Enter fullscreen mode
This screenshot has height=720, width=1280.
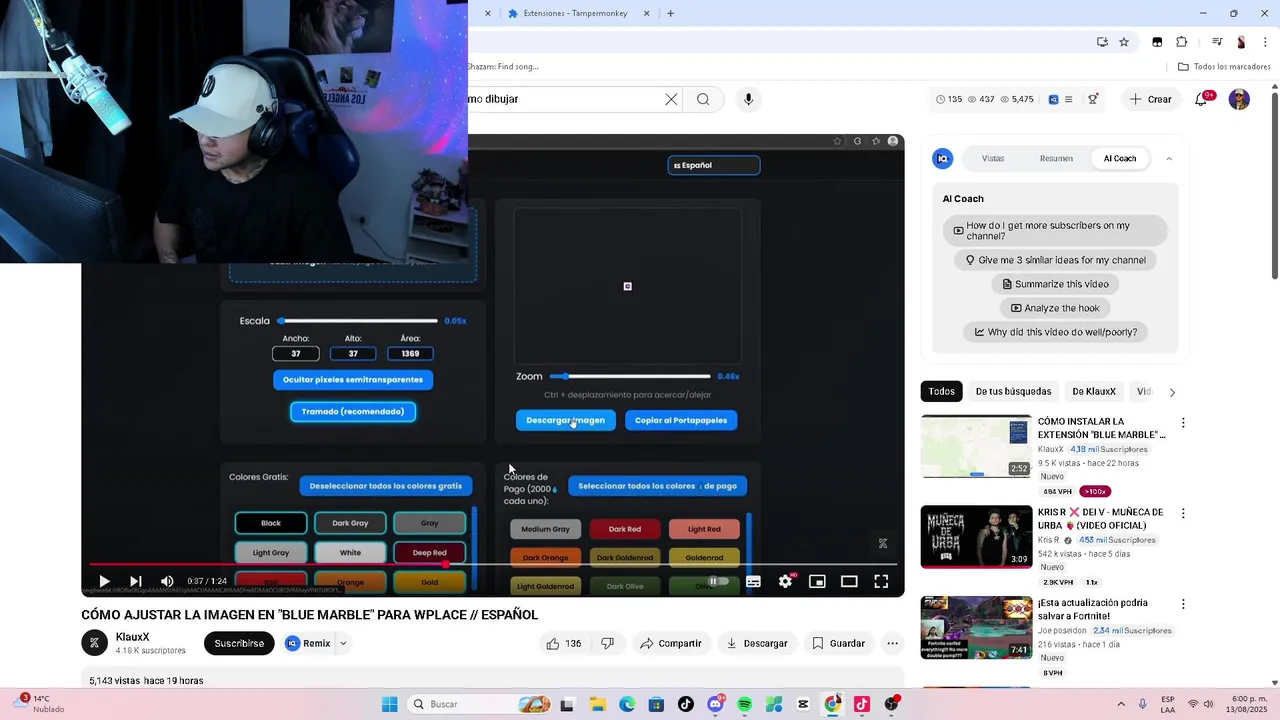click(881, 581)
